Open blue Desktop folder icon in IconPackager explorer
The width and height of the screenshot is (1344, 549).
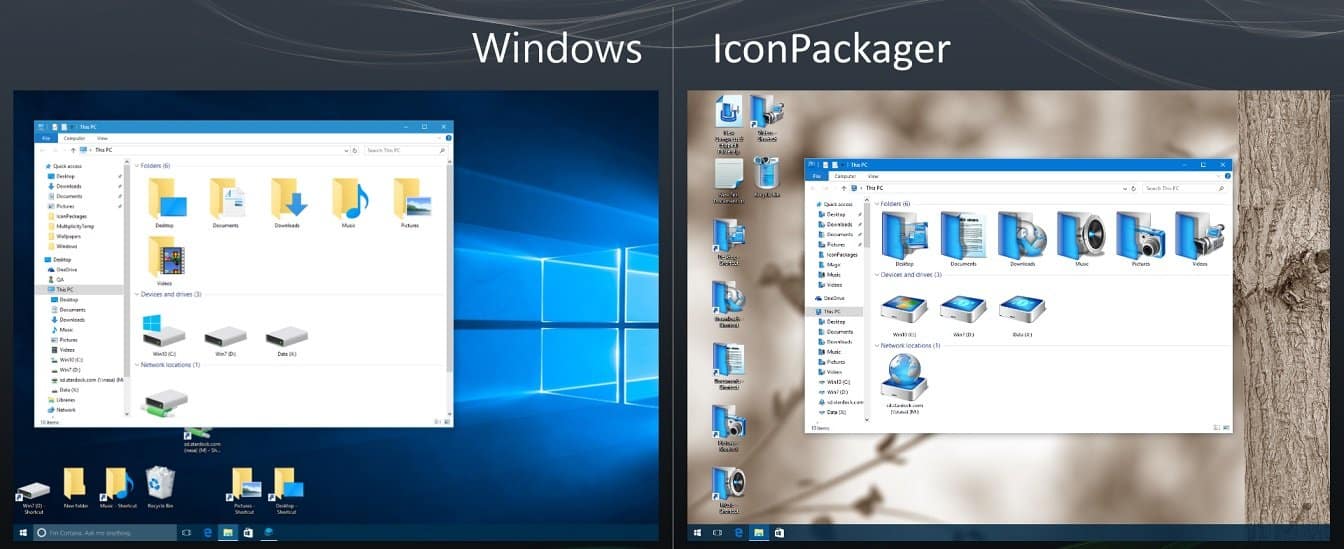pyautogui.click(x=904, y=238)
